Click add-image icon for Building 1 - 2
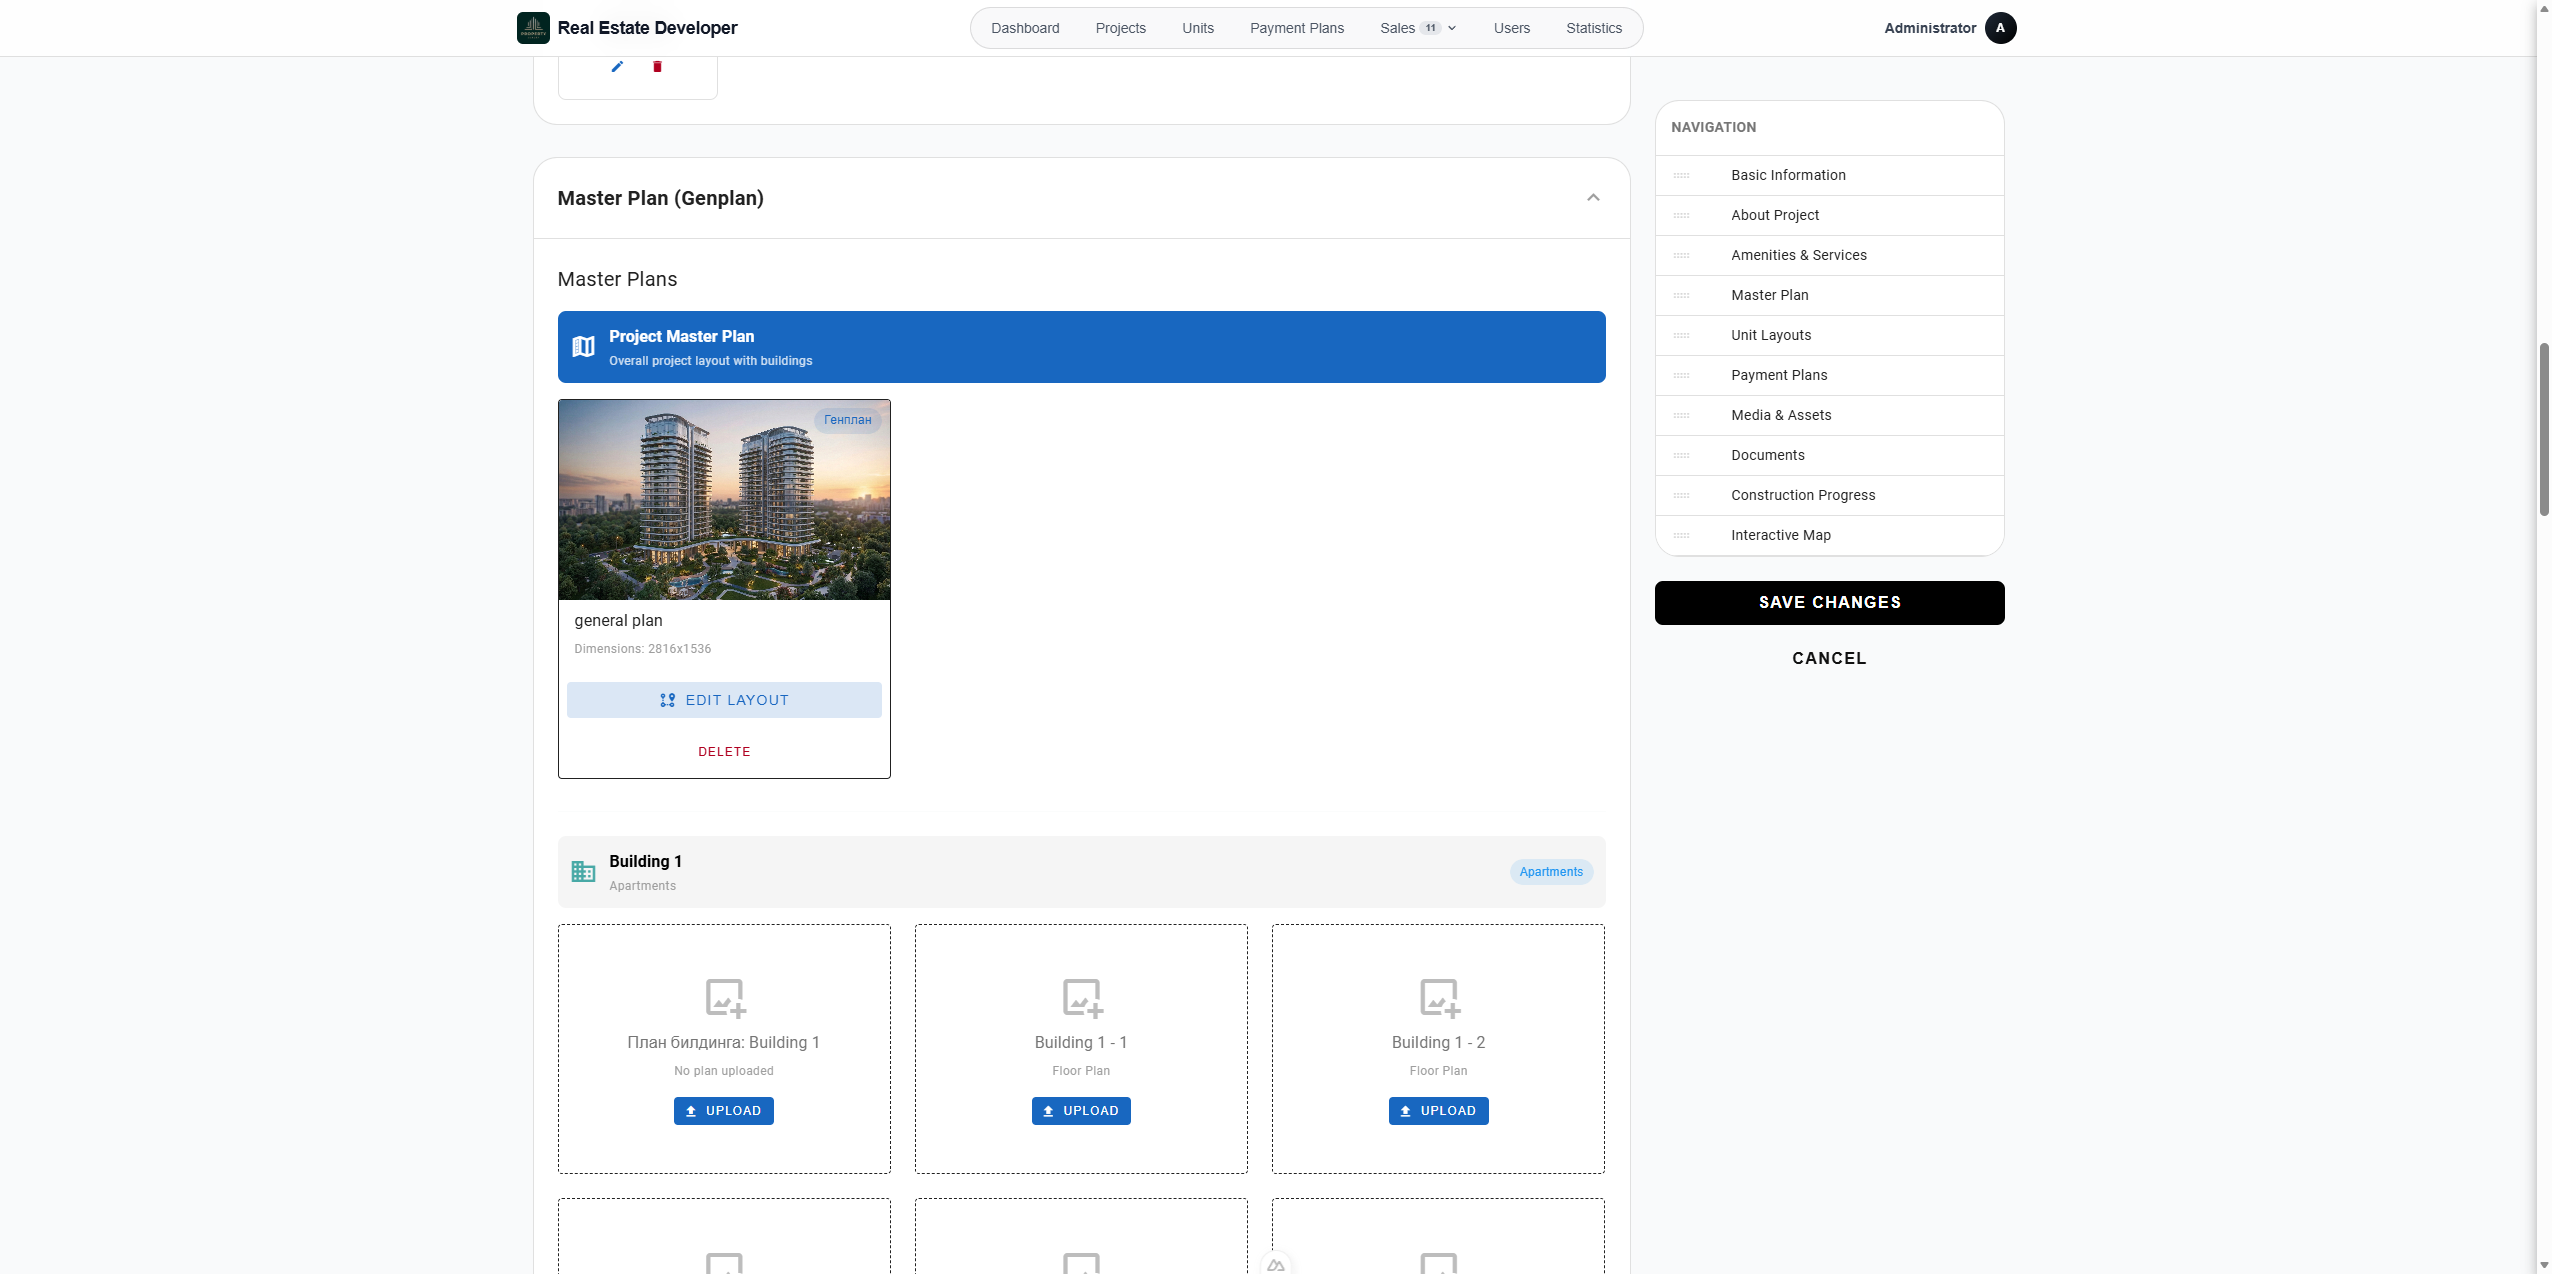 1439,997
